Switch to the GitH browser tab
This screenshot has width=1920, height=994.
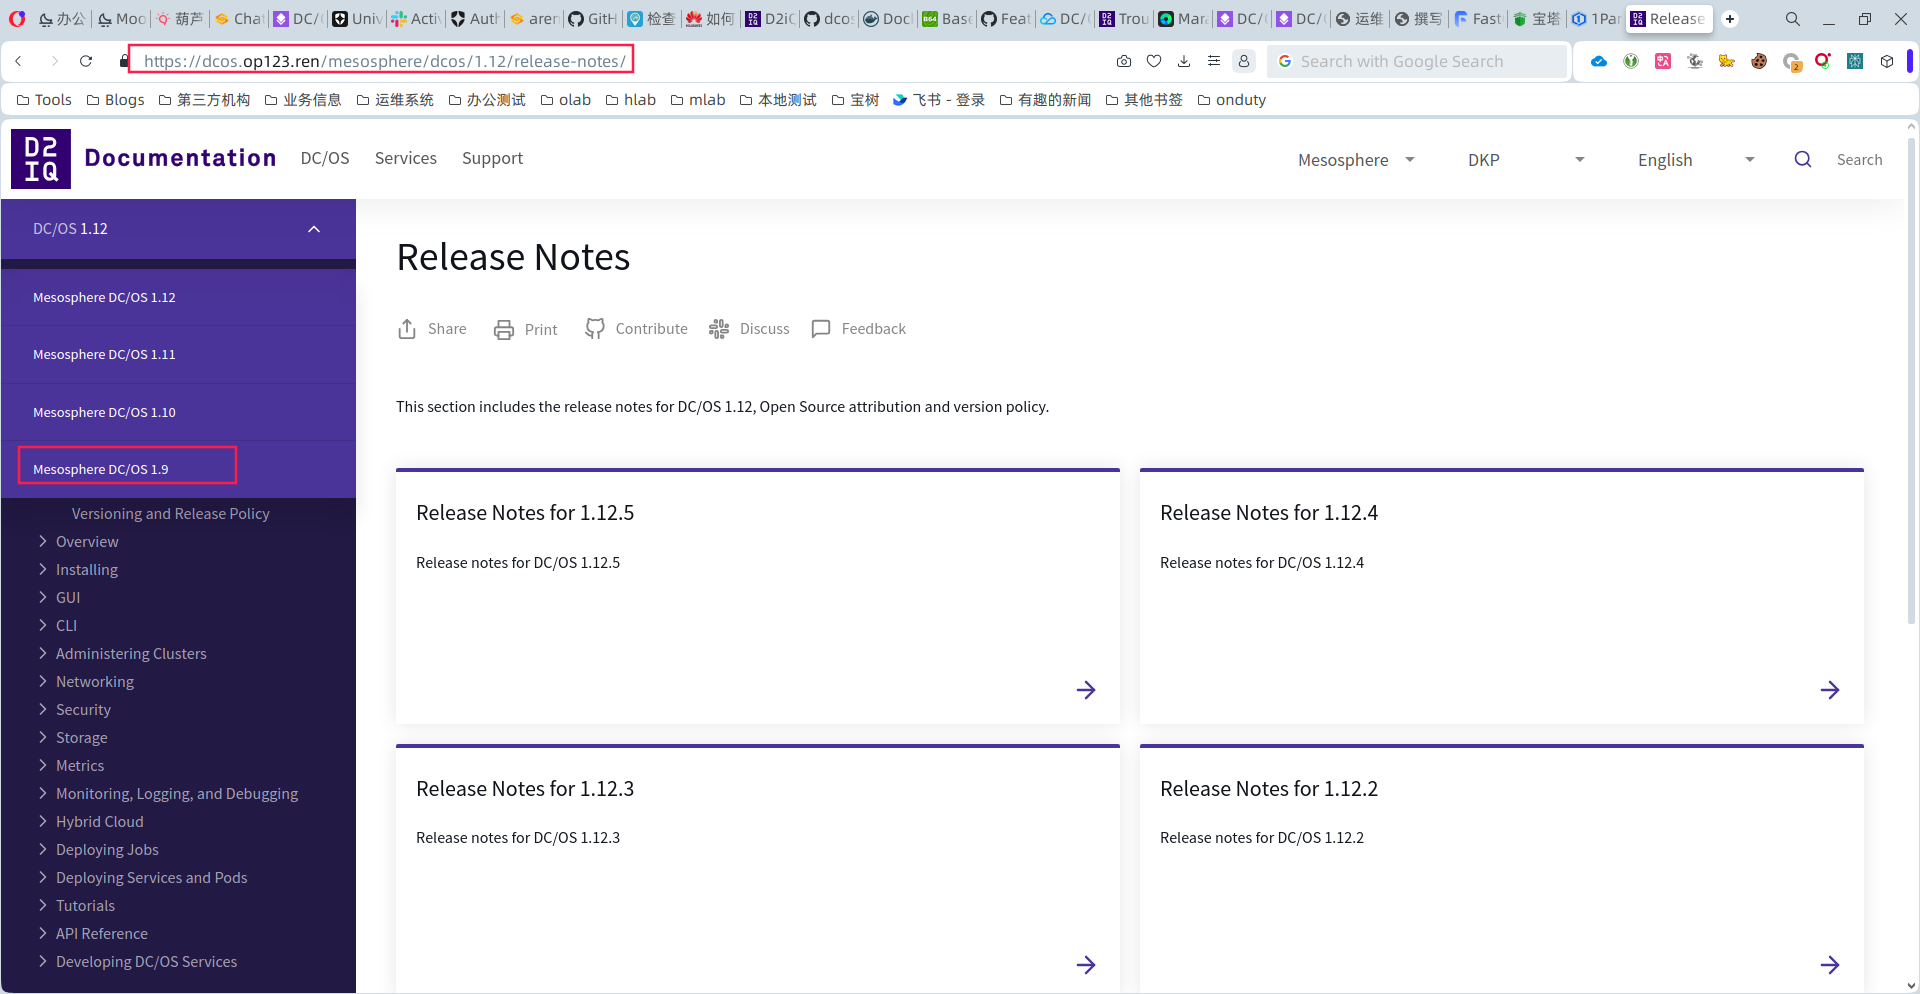592,19
